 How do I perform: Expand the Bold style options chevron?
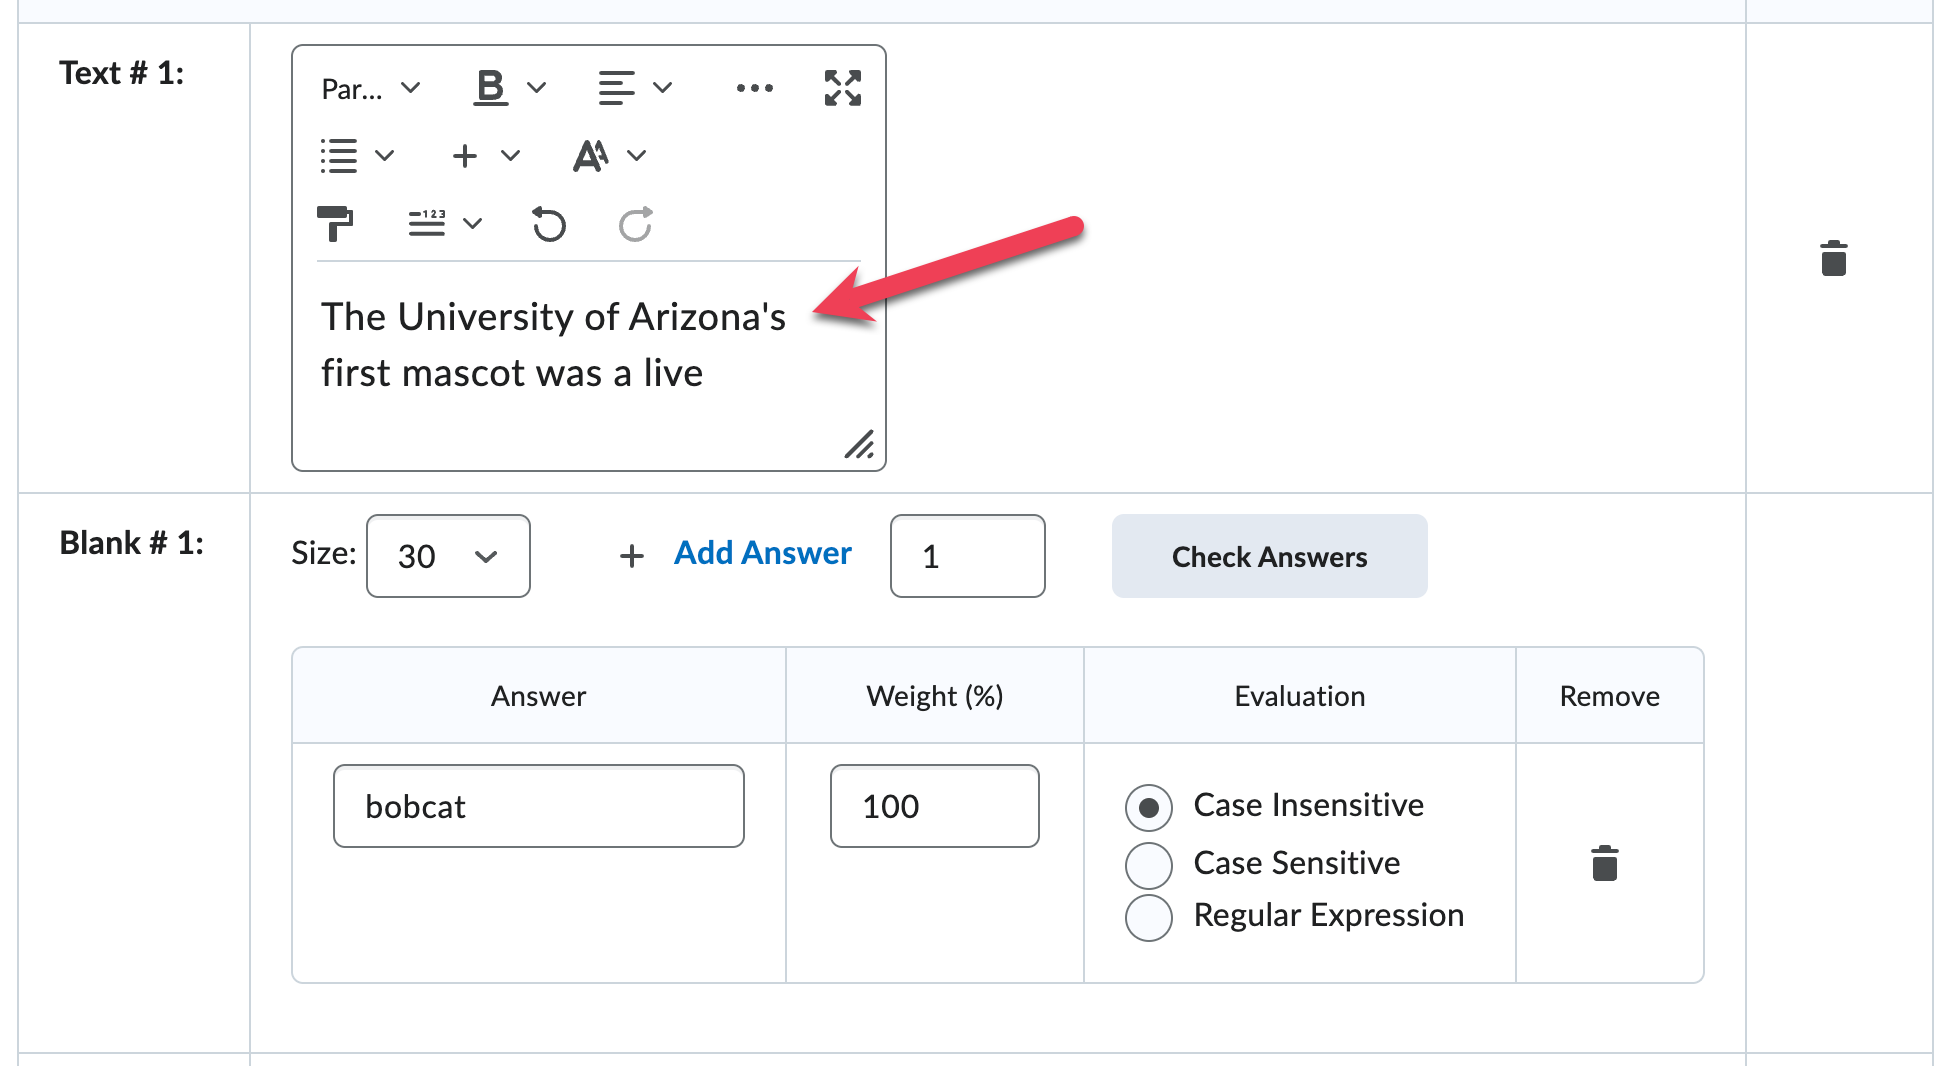pyautogui.click(x=537, y=88)
